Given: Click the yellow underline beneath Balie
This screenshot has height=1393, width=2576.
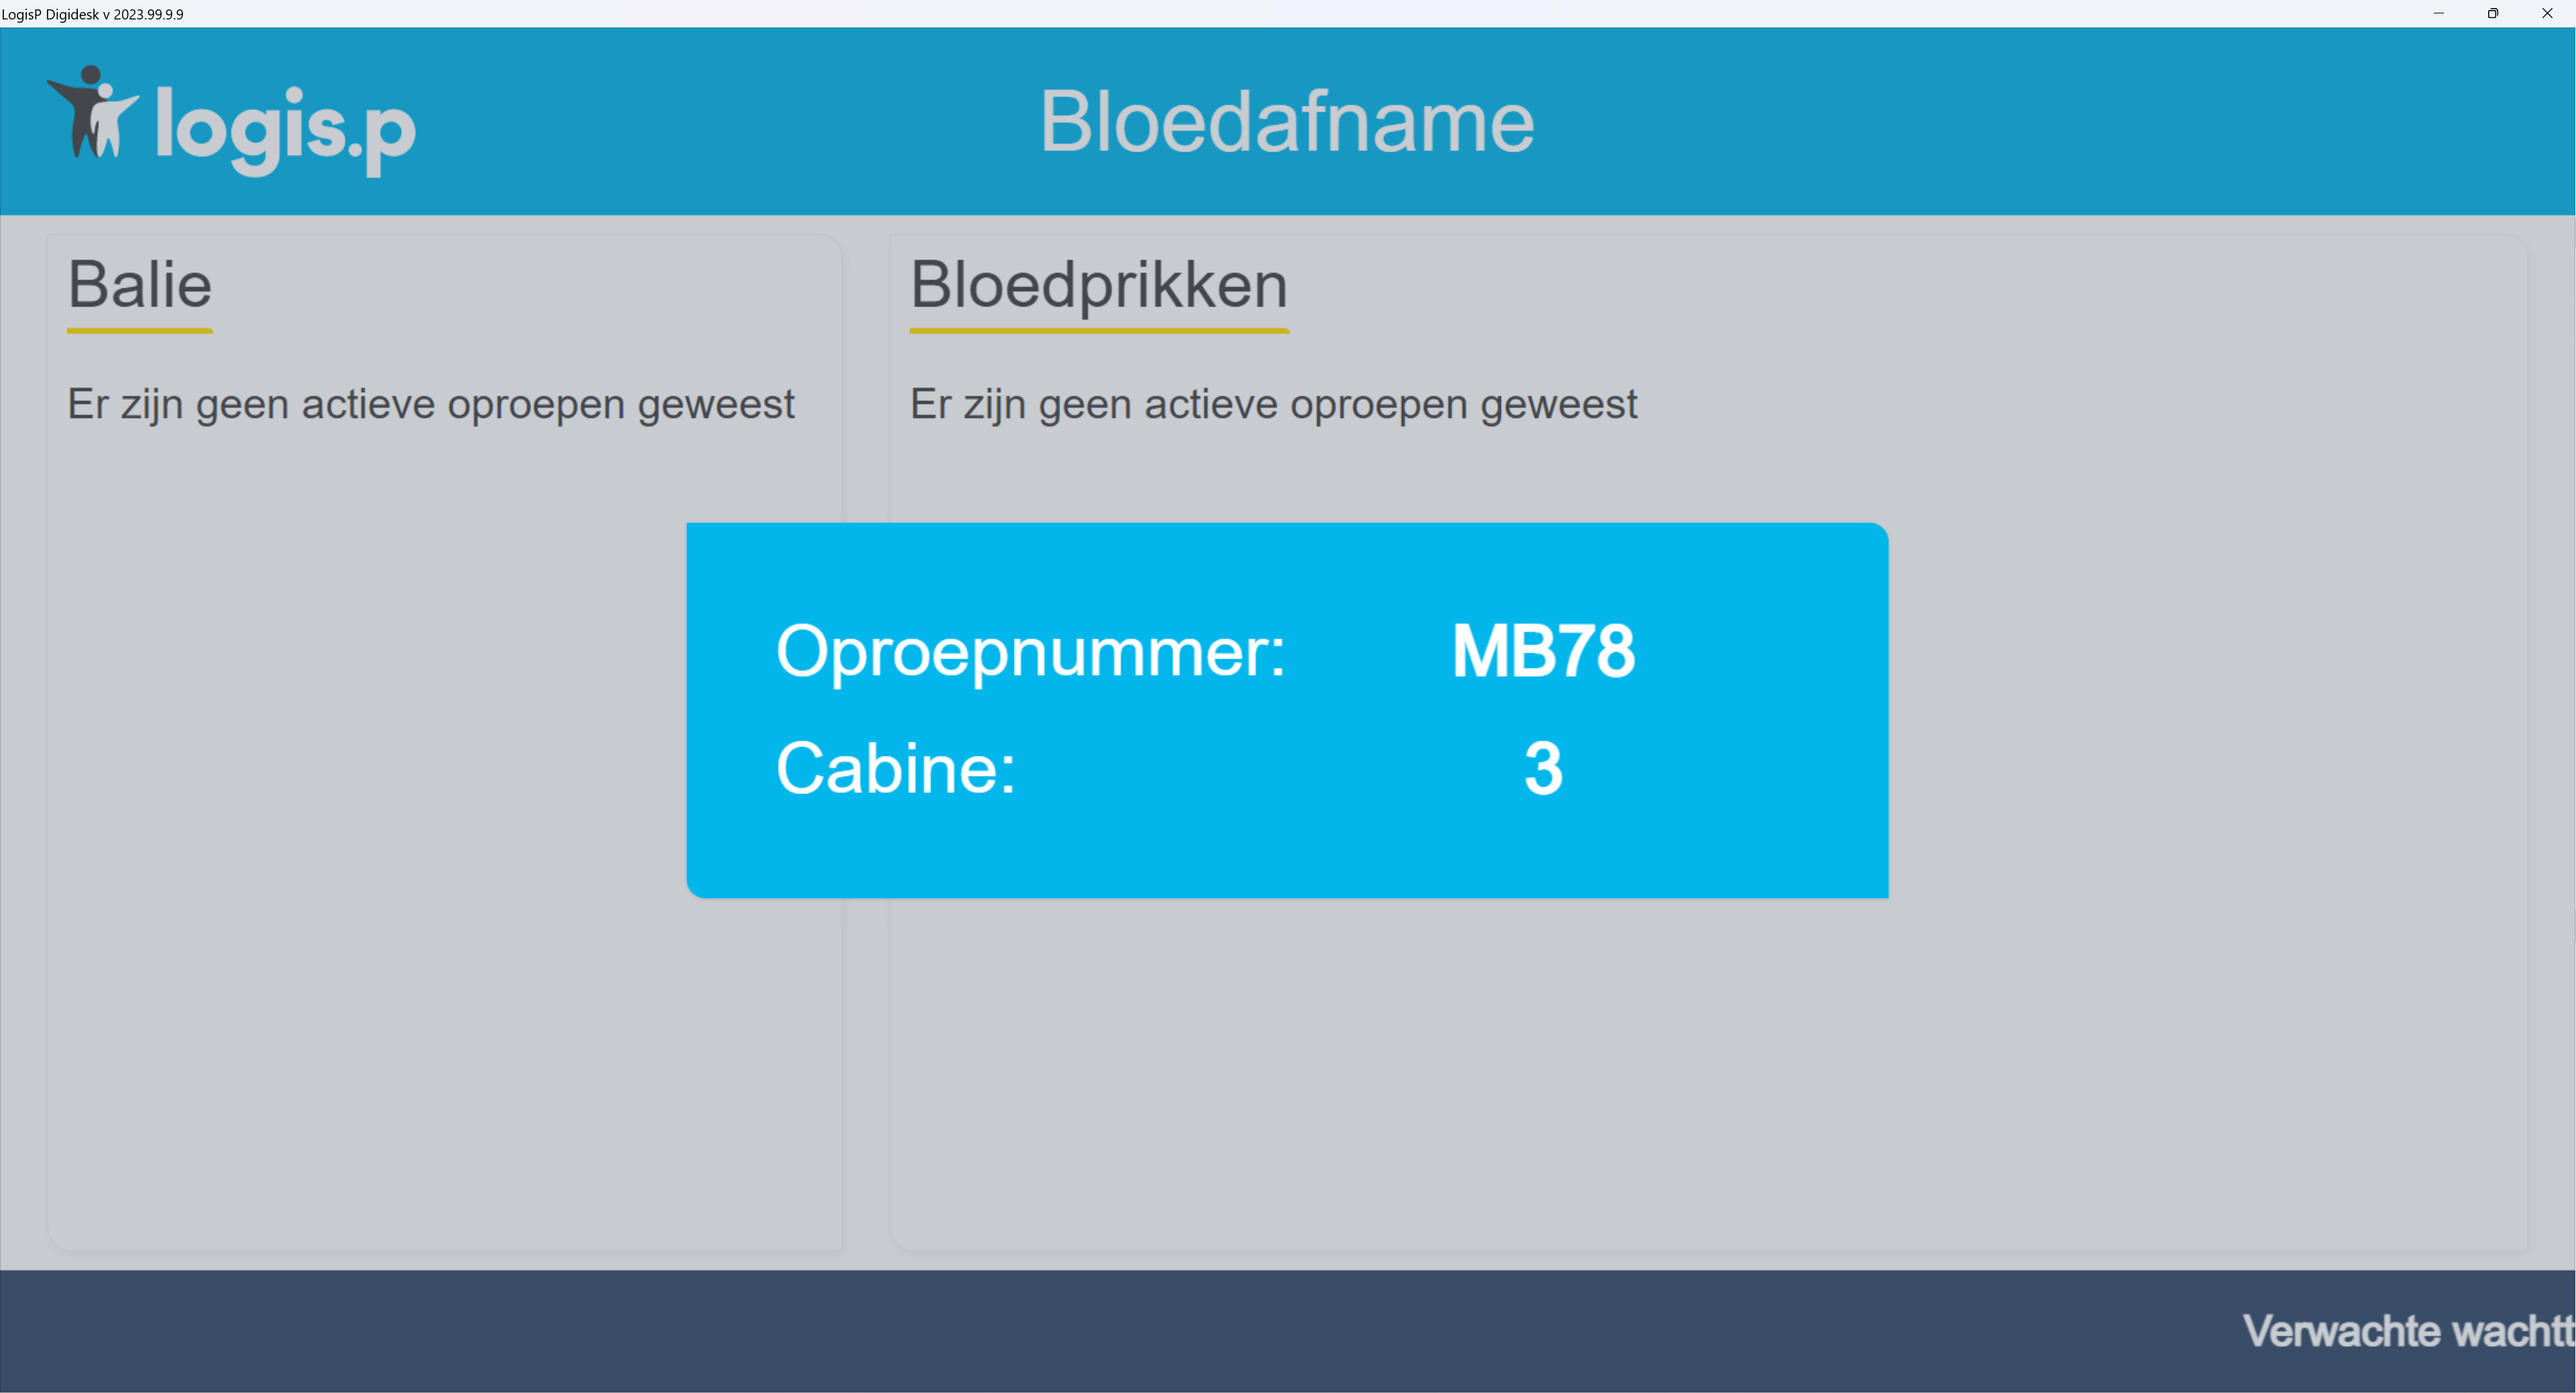Looking at the screenshot, I should pos(140,330).
